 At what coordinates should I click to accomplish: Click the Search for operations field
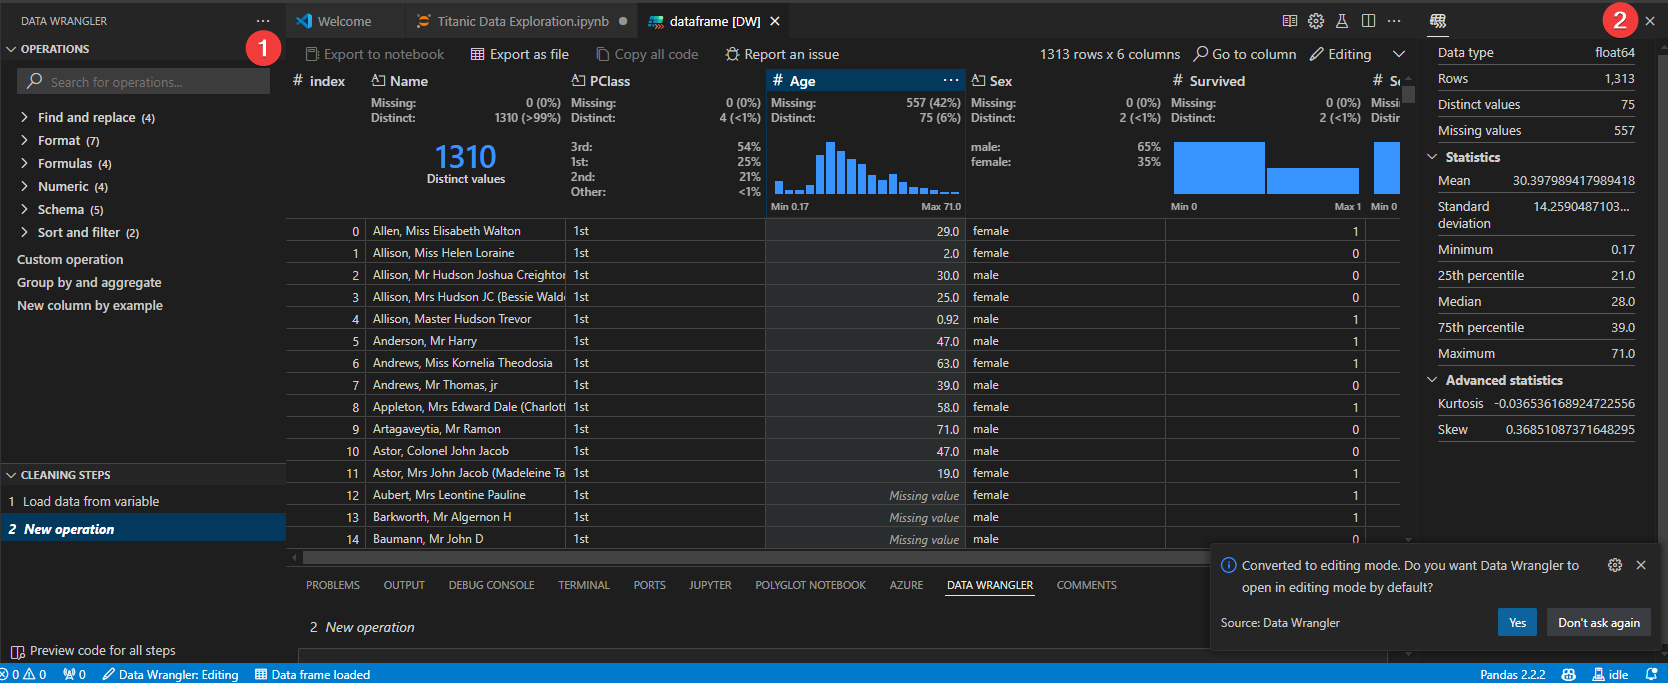150,82
